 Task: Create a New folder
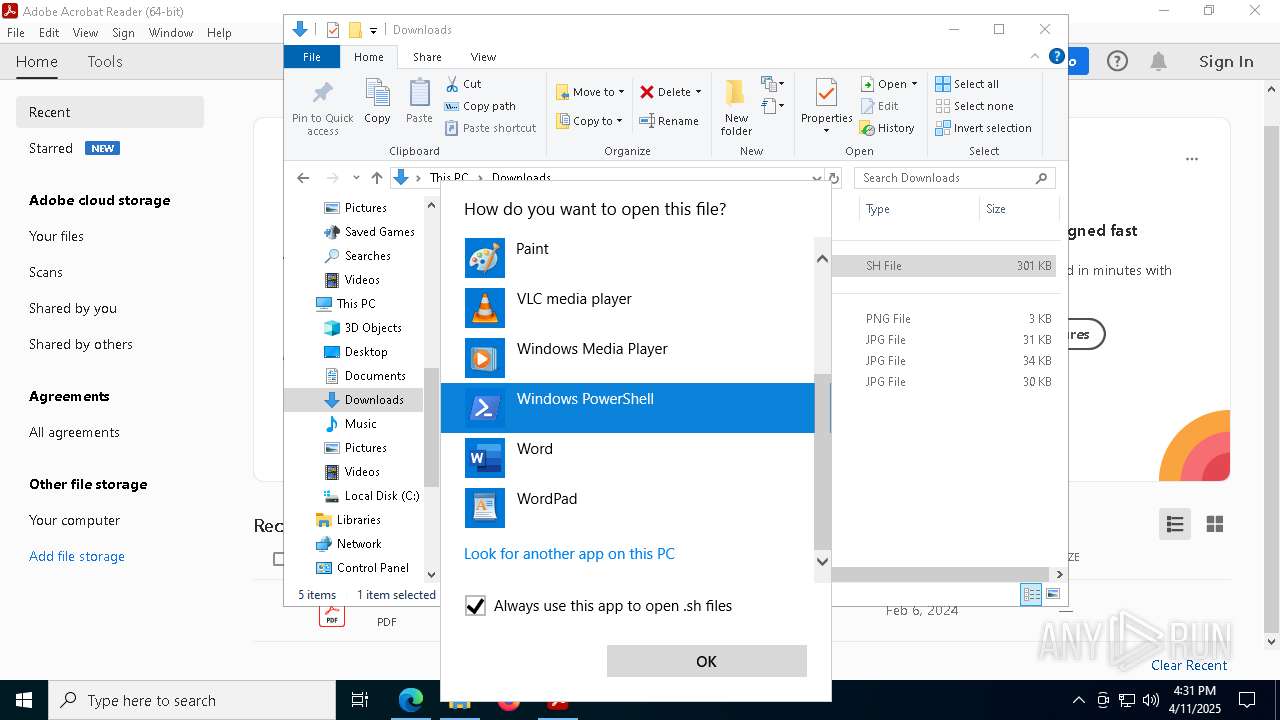pos(736,107)
